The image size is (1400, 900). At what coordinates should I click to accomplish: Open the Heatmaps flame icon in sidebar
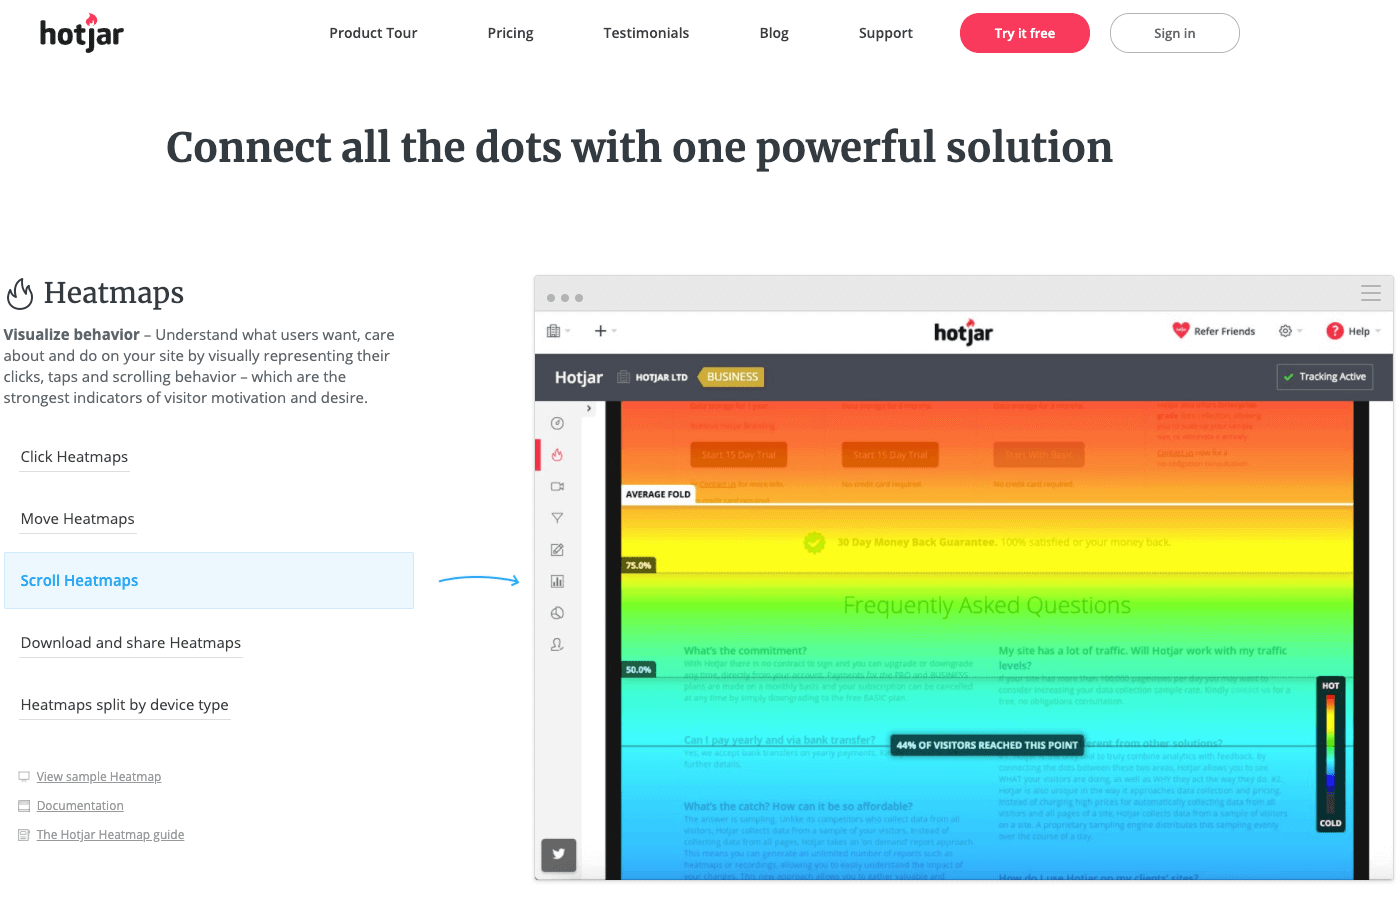pos(558,455)
